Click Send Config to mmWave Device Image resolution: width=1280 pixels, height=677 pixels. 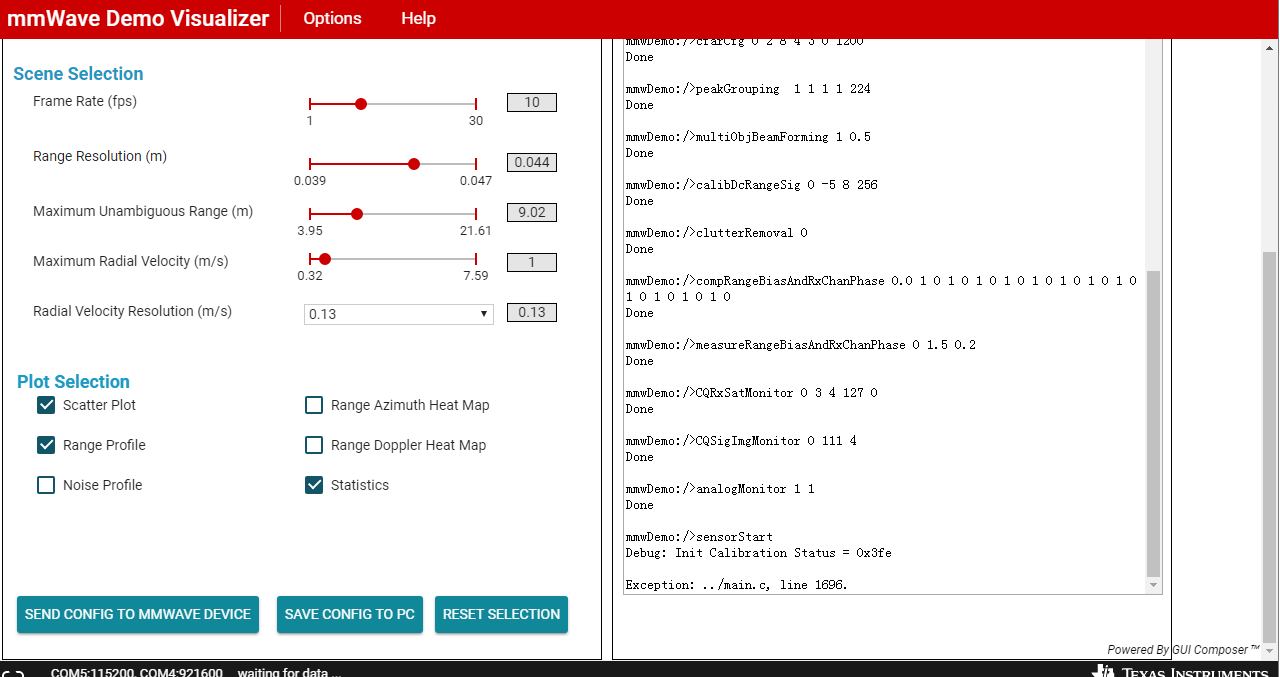[138, 614]
